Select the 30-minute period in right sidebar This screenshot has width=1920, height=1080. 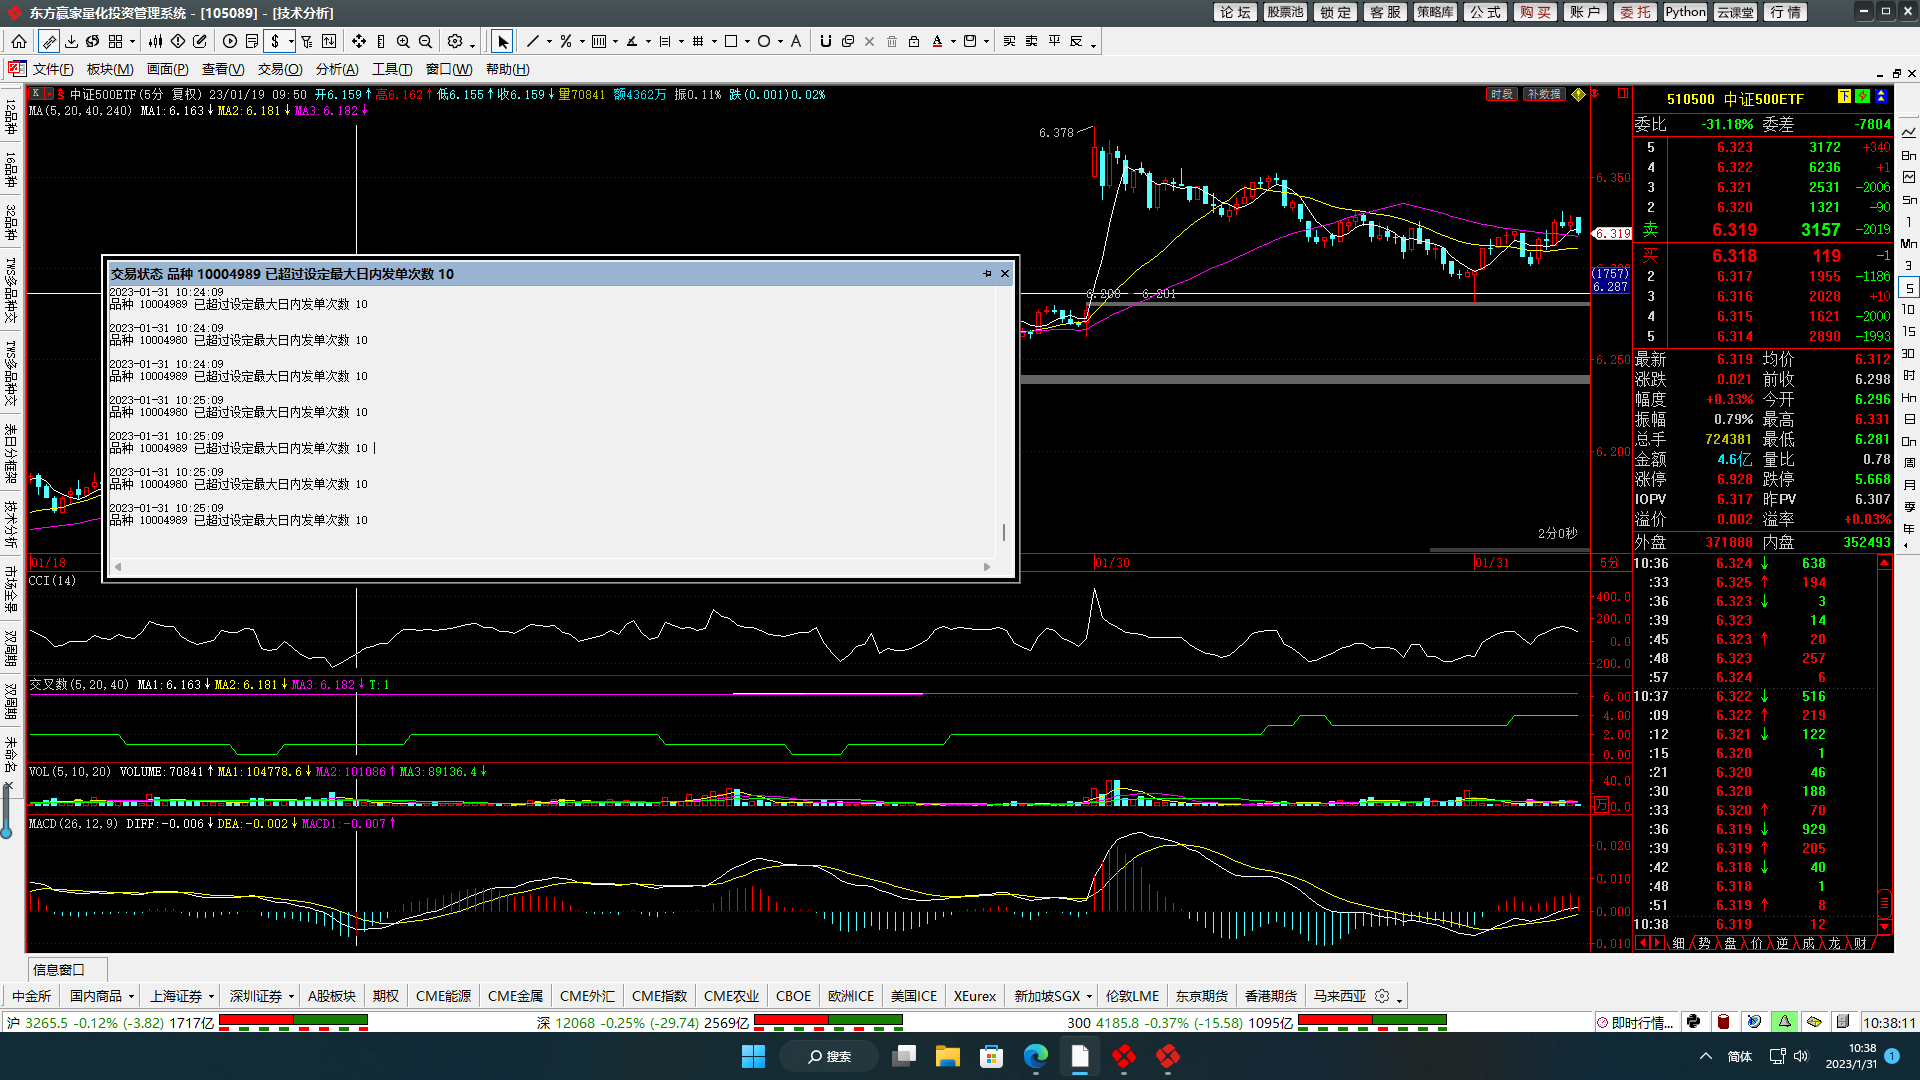pyautogui.click(x=1909, y=354)
